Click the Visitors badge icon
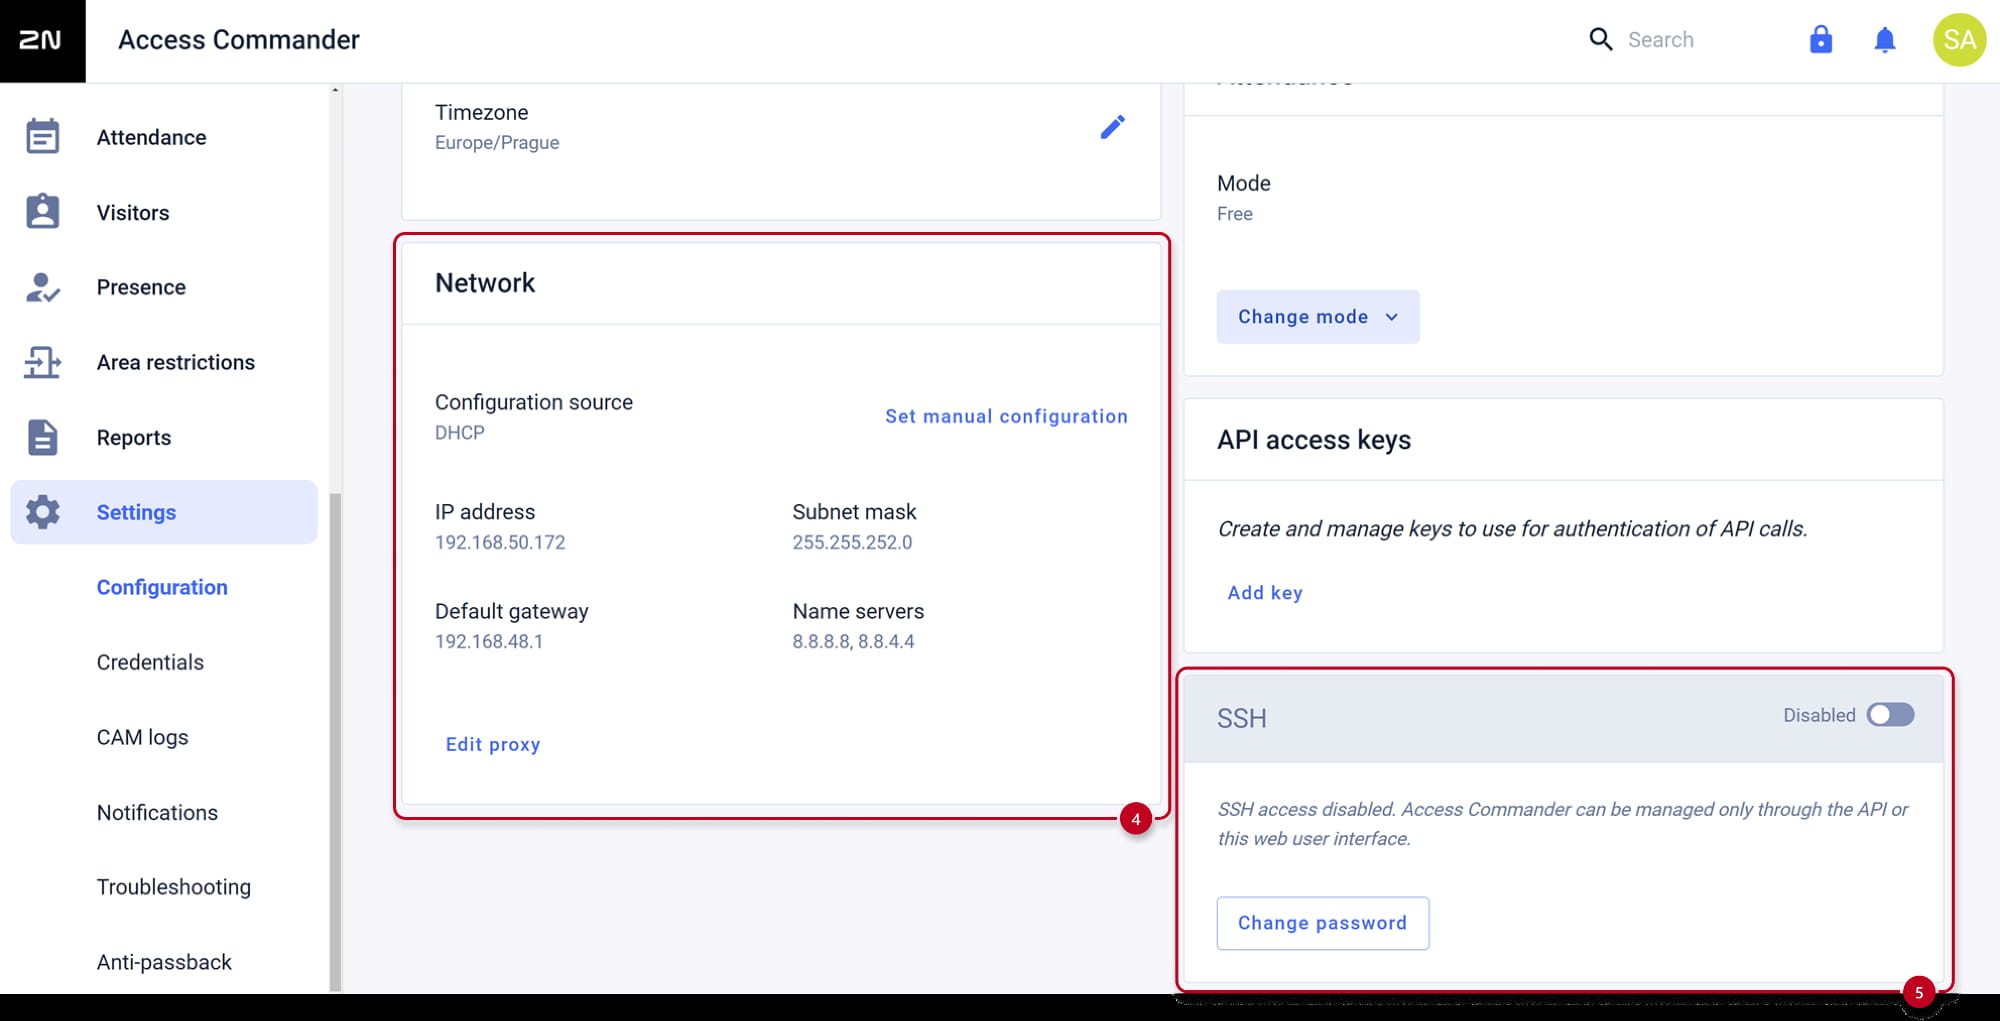Image resolution: width=2000 pixels, height=1021 pixels. (42, 212)
